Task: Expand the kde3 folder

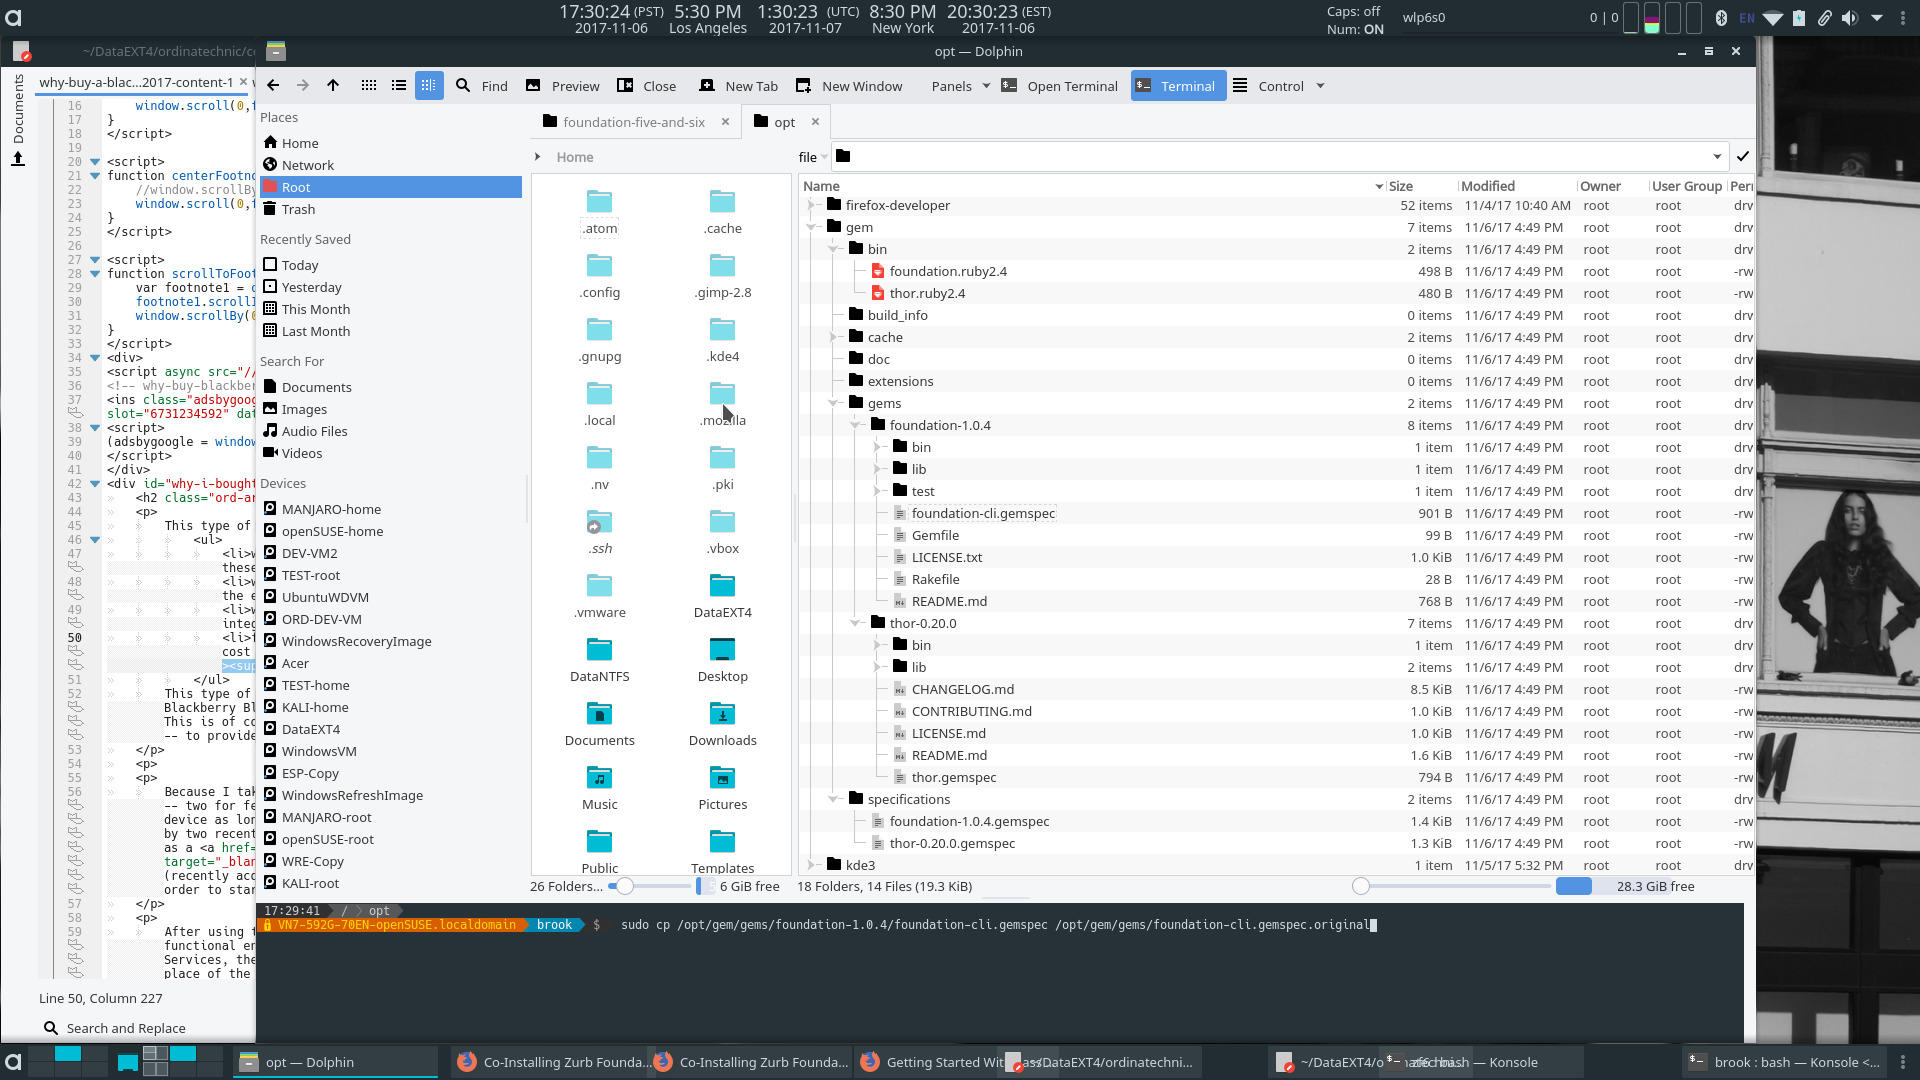Action: coord(811,865)
